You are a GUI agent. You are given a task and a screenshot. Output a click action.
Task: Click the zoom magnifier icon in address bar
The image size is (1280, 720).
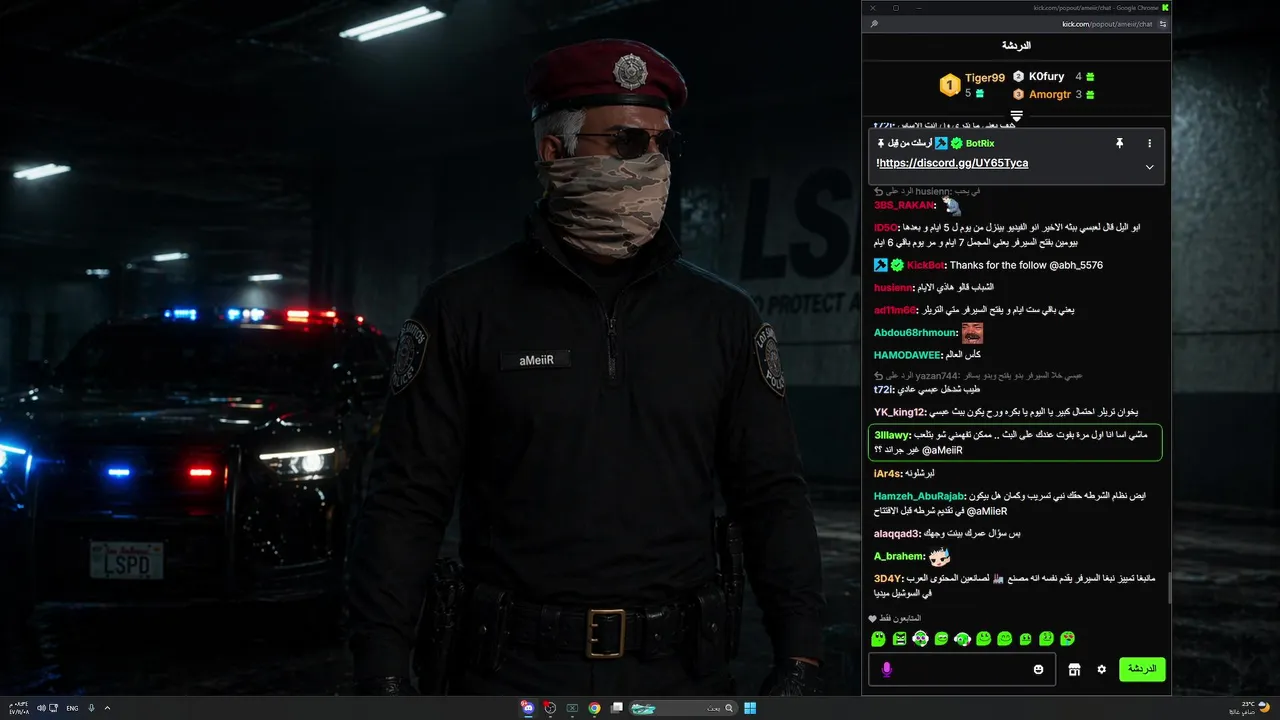pos(874,24)
